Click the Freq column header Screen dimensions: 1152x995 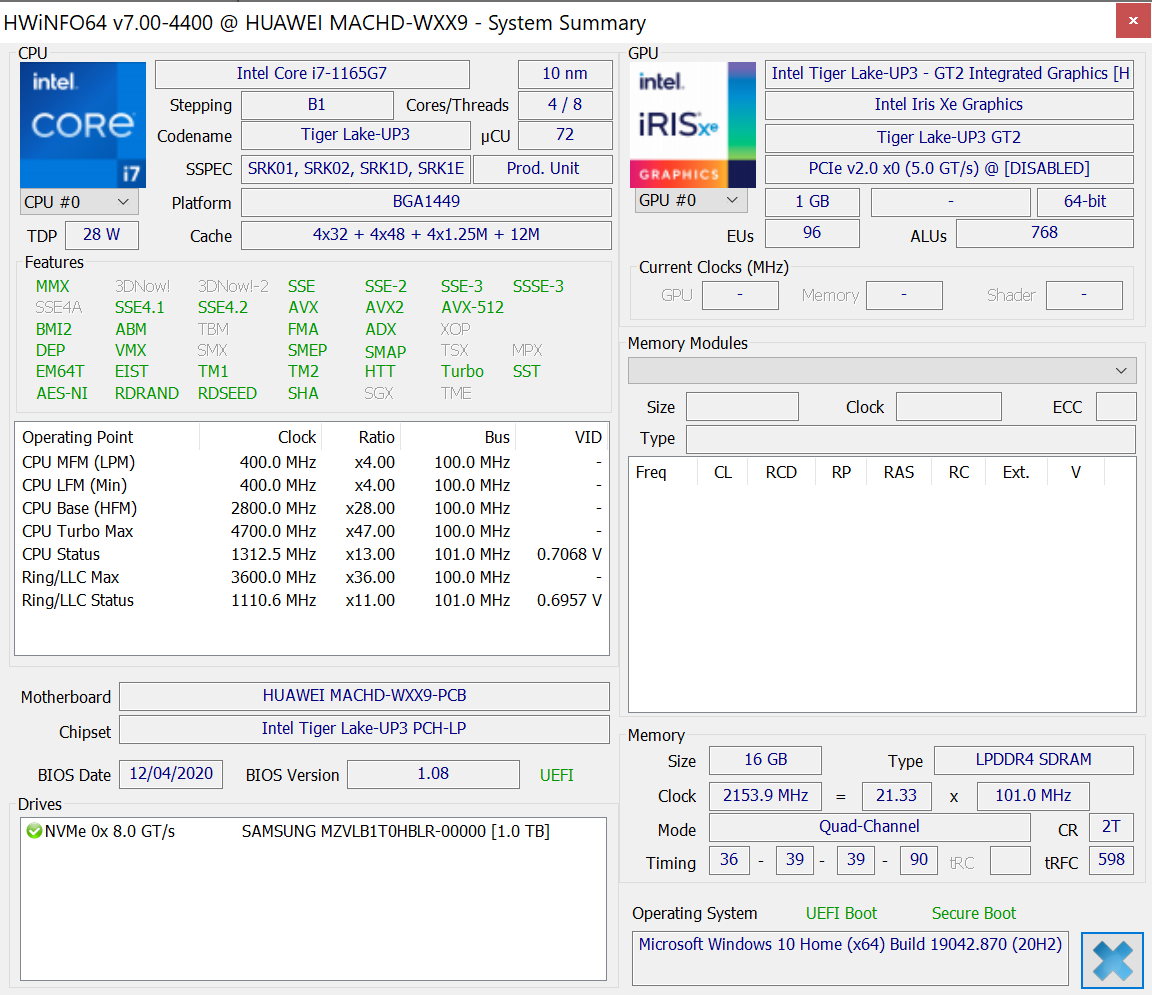click(662, 472)
